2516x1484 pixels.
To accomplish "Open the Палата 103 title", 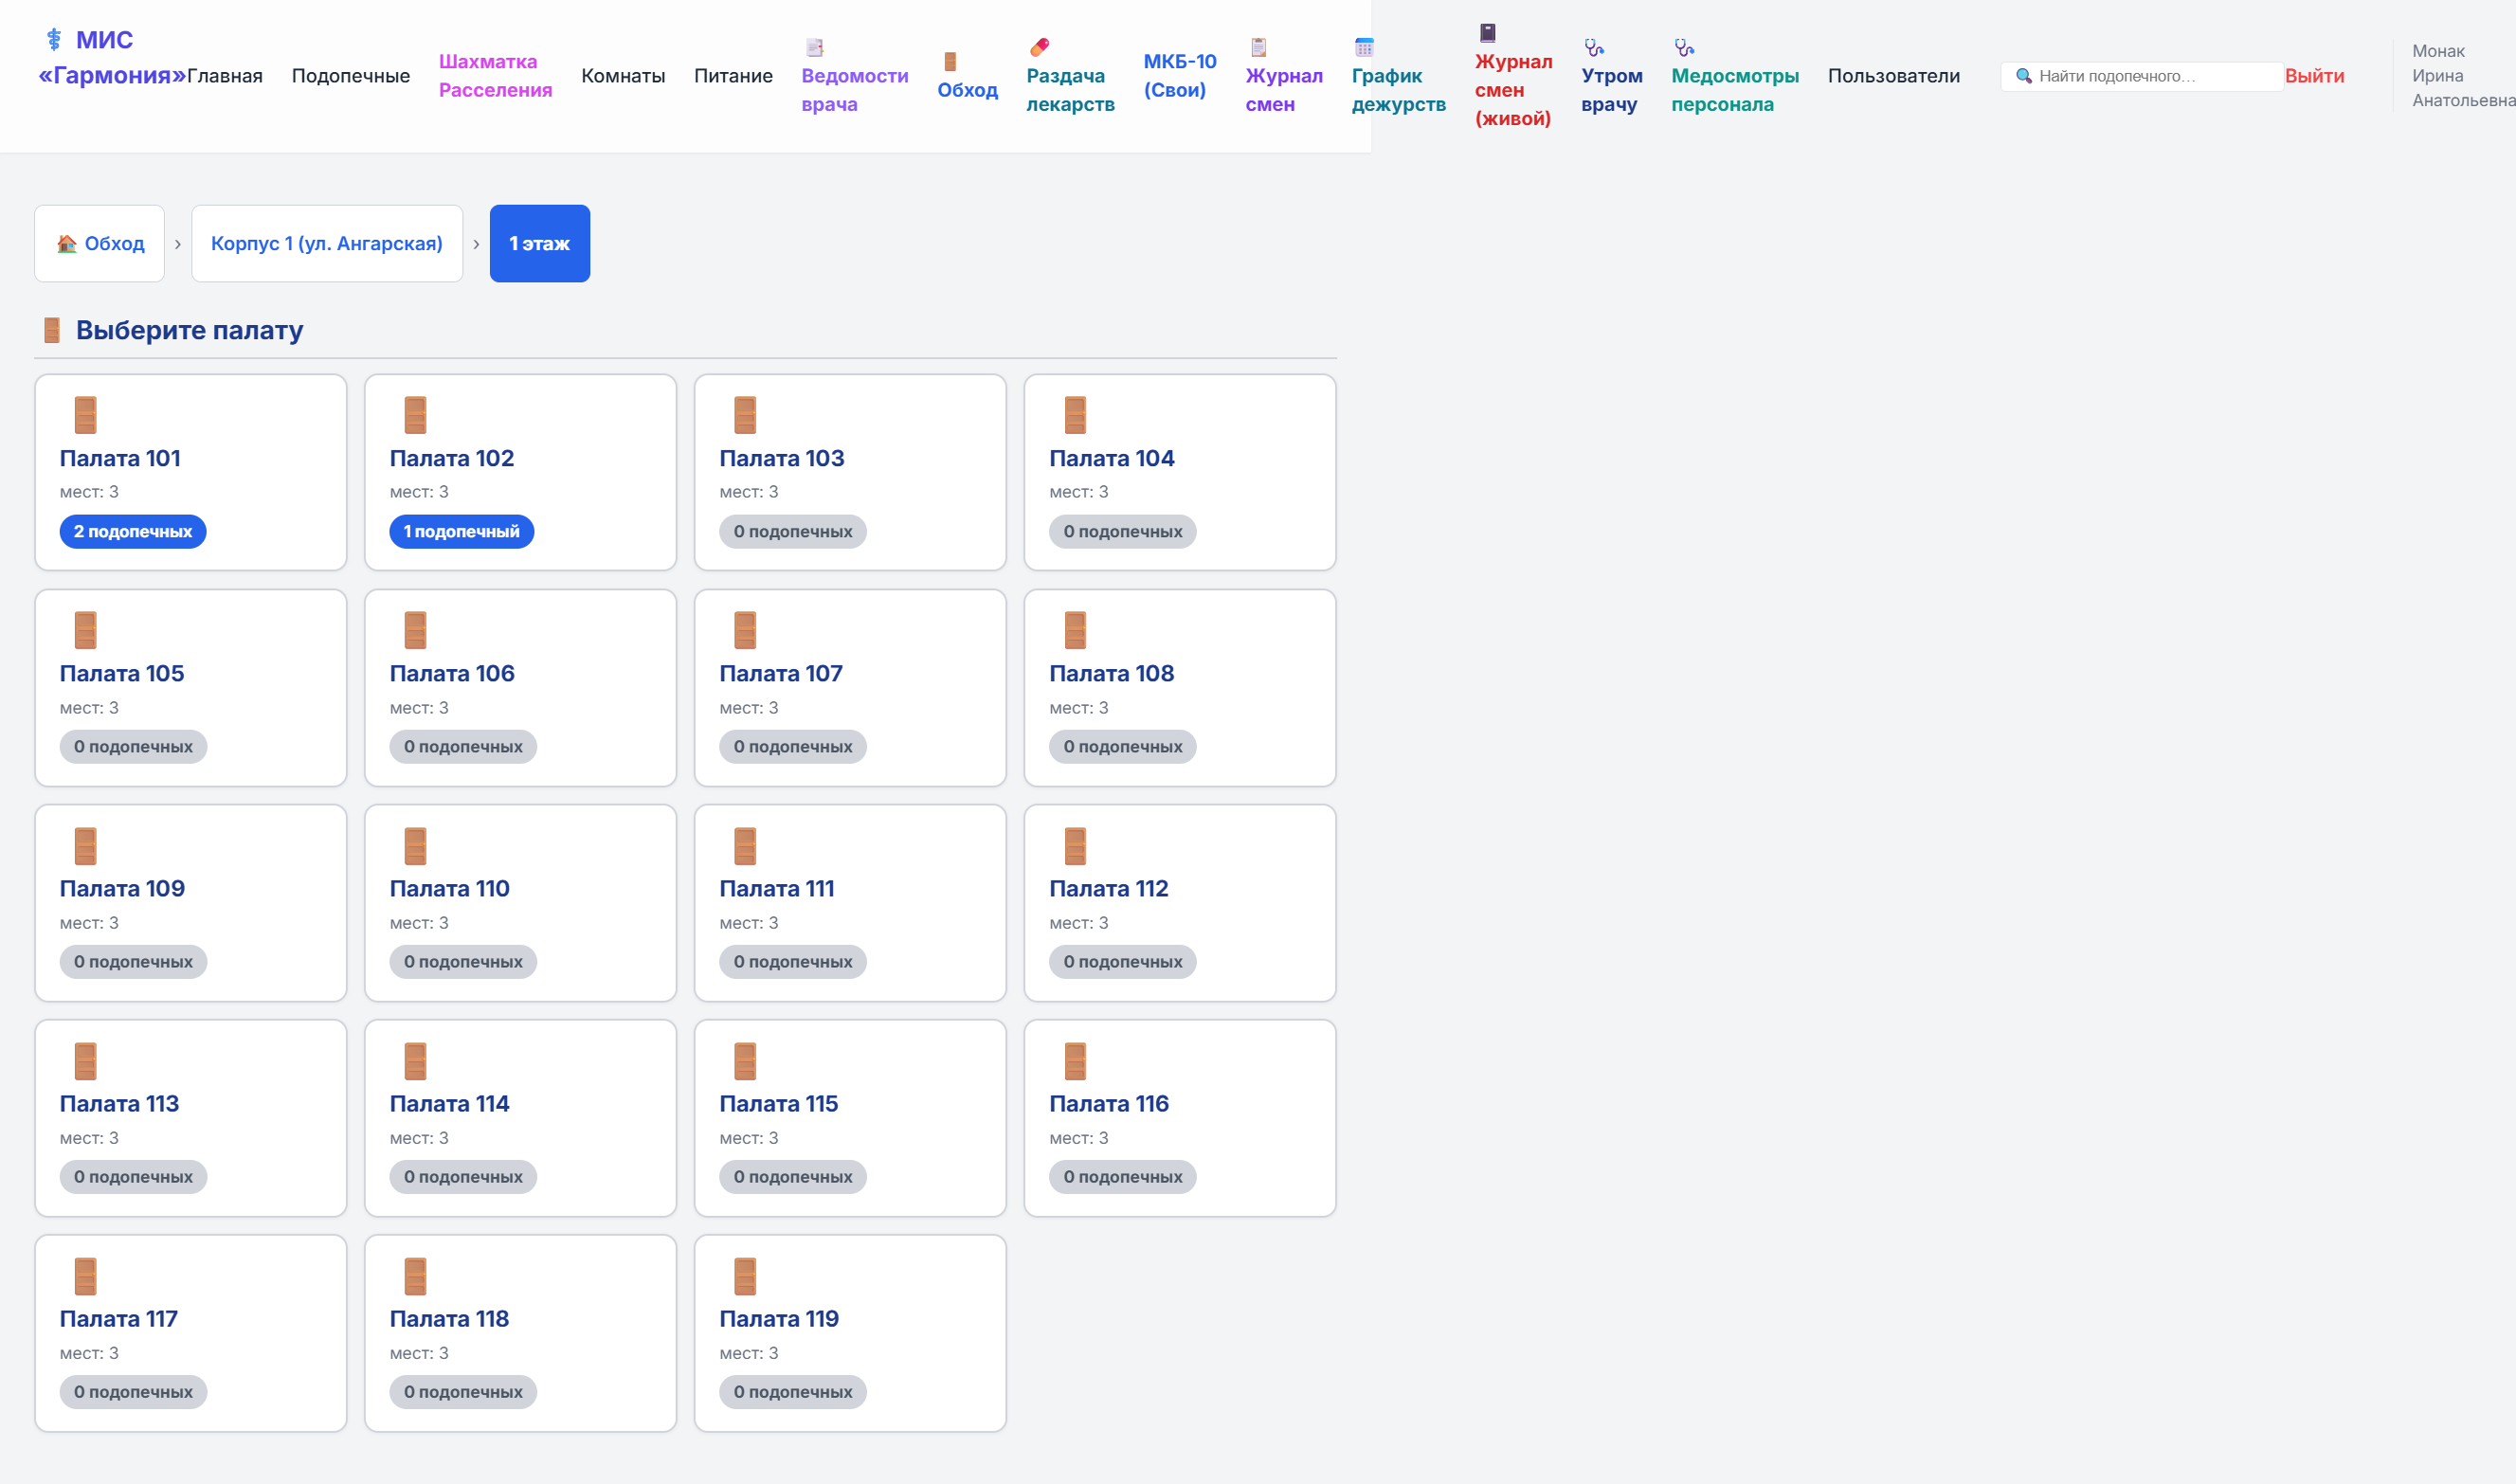I will tap(781, 458).
